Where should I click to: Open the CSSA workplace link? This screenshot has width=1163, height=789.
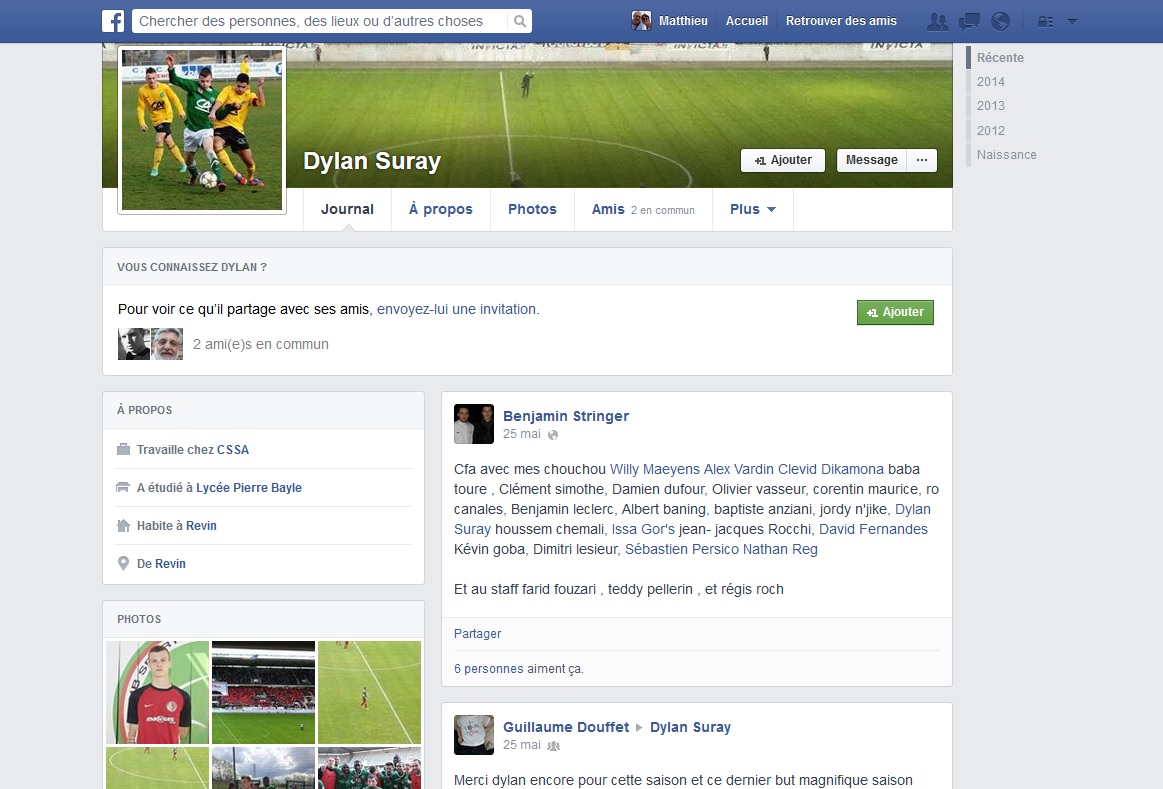click(233, 449)
